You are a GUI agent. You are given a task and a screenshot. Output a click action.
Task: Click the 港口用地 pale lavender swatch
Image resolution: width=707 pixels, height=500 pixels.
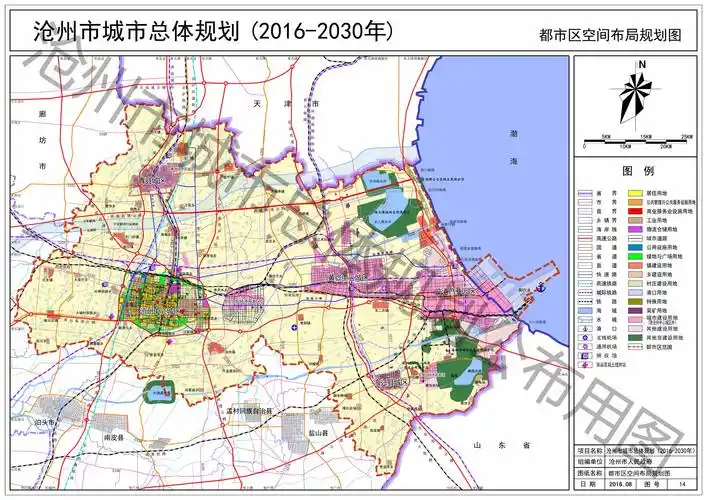tap(634, 293)
